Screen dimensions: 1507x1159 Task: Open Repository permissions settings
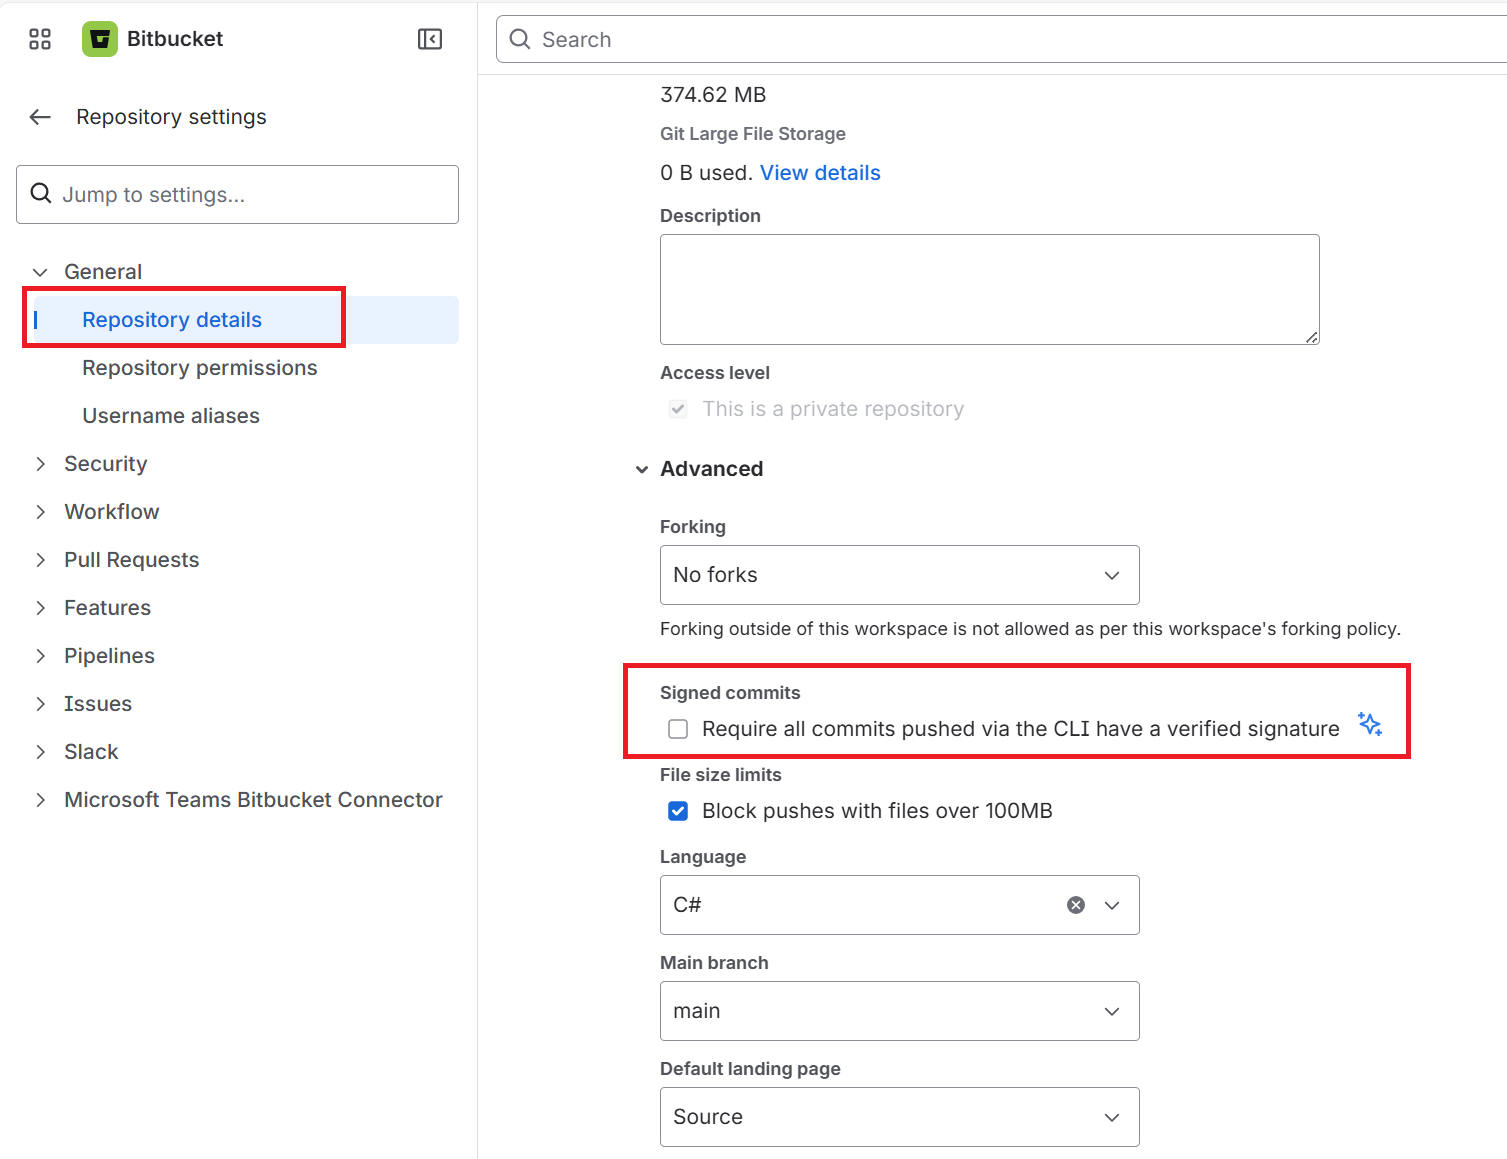click(x=199, y=368)
